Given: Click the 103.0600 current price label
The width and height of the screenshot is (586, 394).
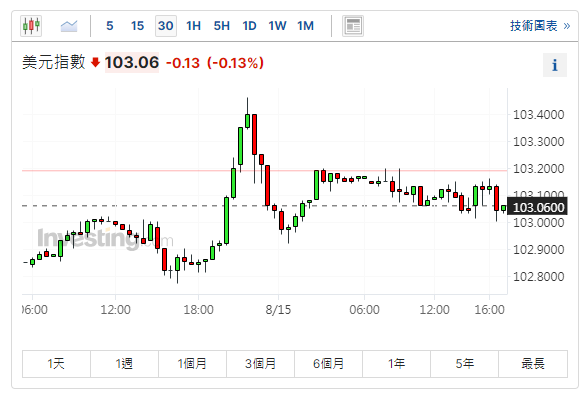Looking at the screenshot, I should [x=537, y=207].
